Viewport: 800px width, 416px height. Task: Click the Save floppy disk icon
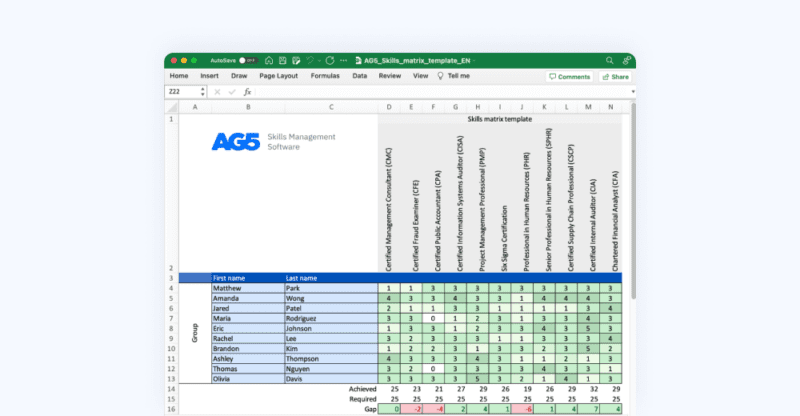pyautogui.click(x=283, y=60)
